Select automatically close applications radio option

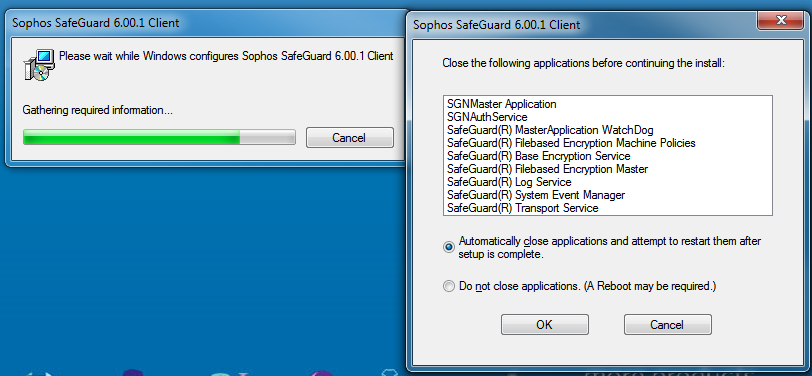click(x=448, y=248)
